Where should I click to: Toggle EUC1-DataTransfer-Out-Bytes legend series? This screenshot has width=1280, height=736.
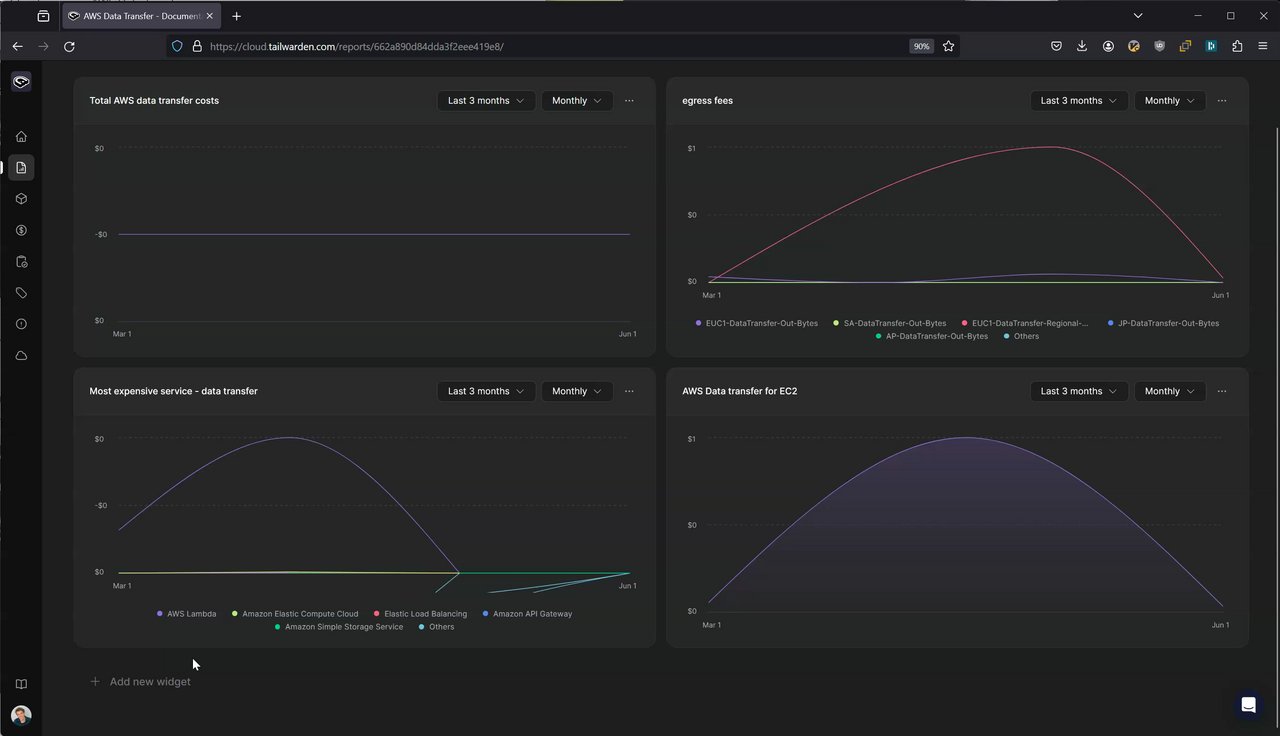pos(757,323)
